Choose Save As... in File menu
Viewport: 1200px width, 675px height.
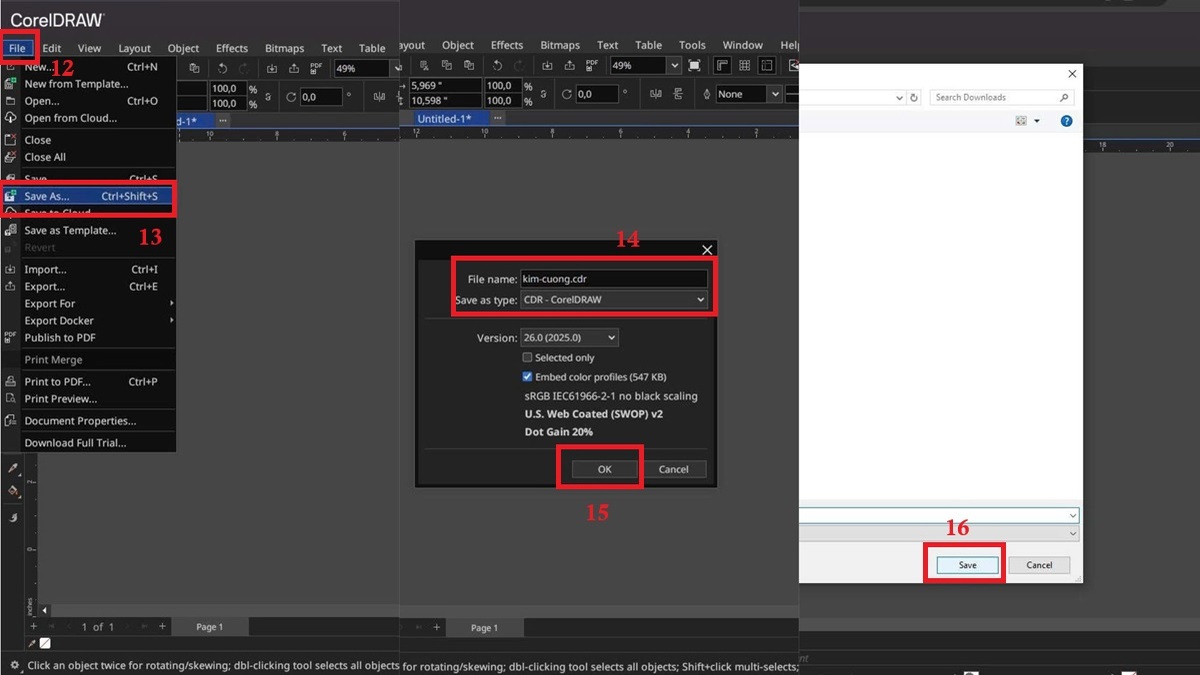click(90, 196)
